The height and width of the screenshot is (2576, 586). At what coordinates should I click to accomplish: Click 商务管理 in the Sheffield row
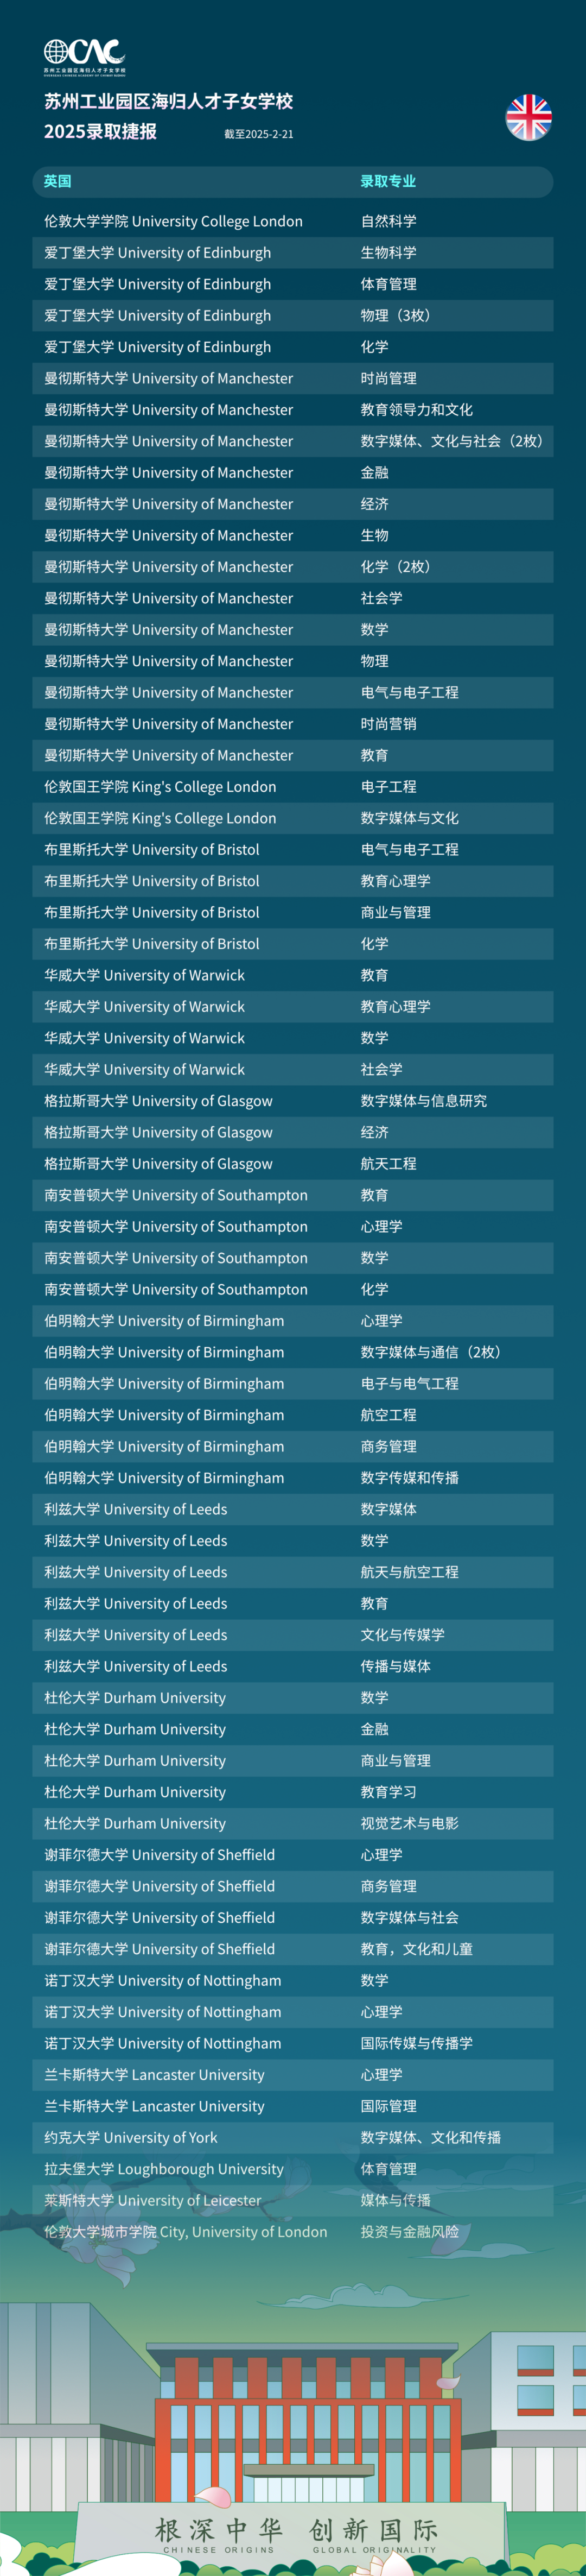click(388, 1886)
